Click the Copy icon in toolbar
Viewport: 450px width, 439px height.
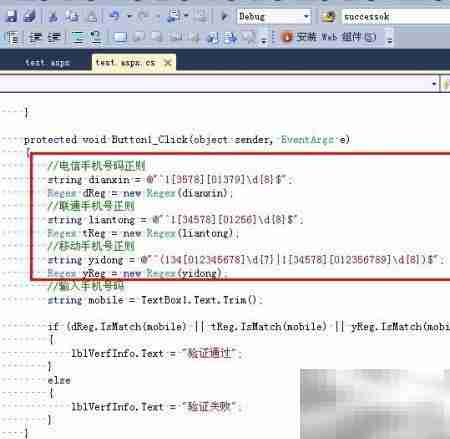point(72,16)
